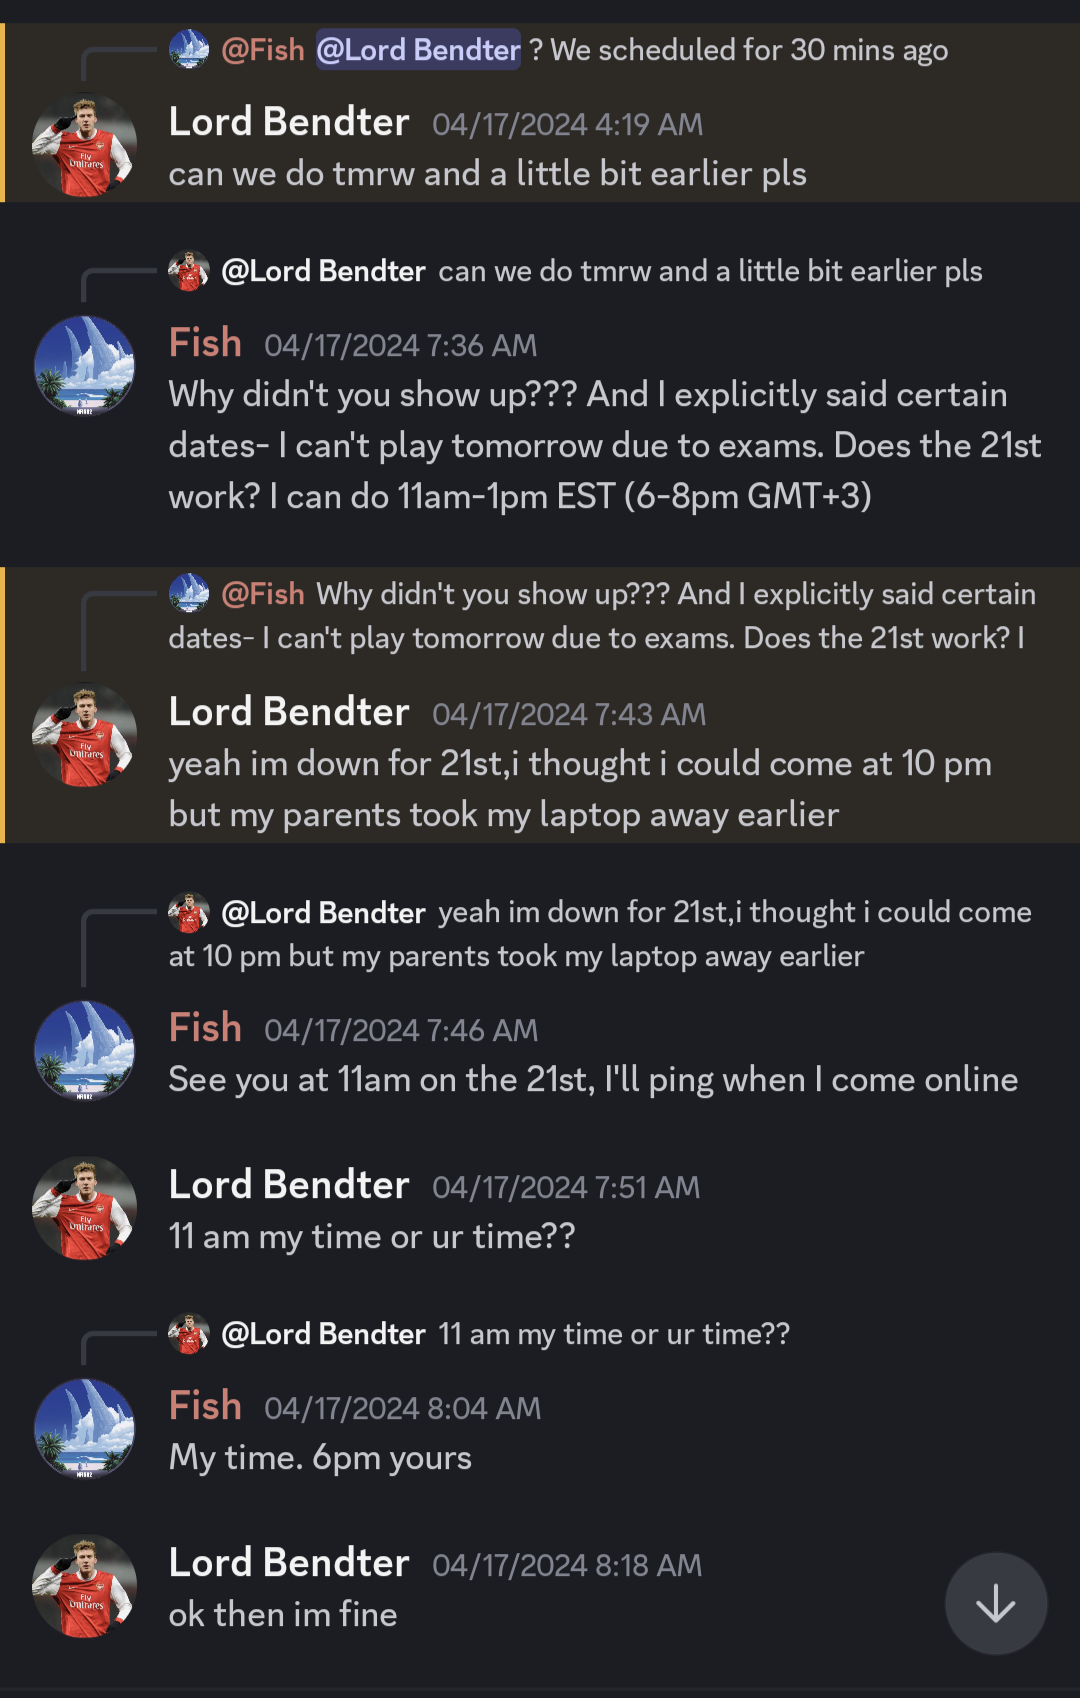1080x1698 pixels.
Task: Open Lord Bendter's avatar on 4:19 AM message
Action: 84,146
